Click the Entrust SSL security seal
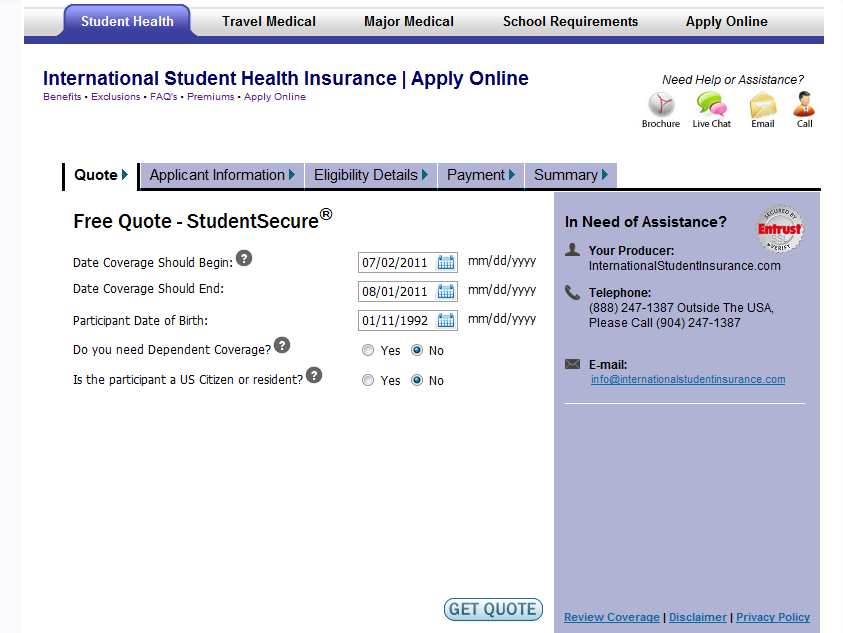The height and width of the screenshot is (633, 843). tap(780, 229)
